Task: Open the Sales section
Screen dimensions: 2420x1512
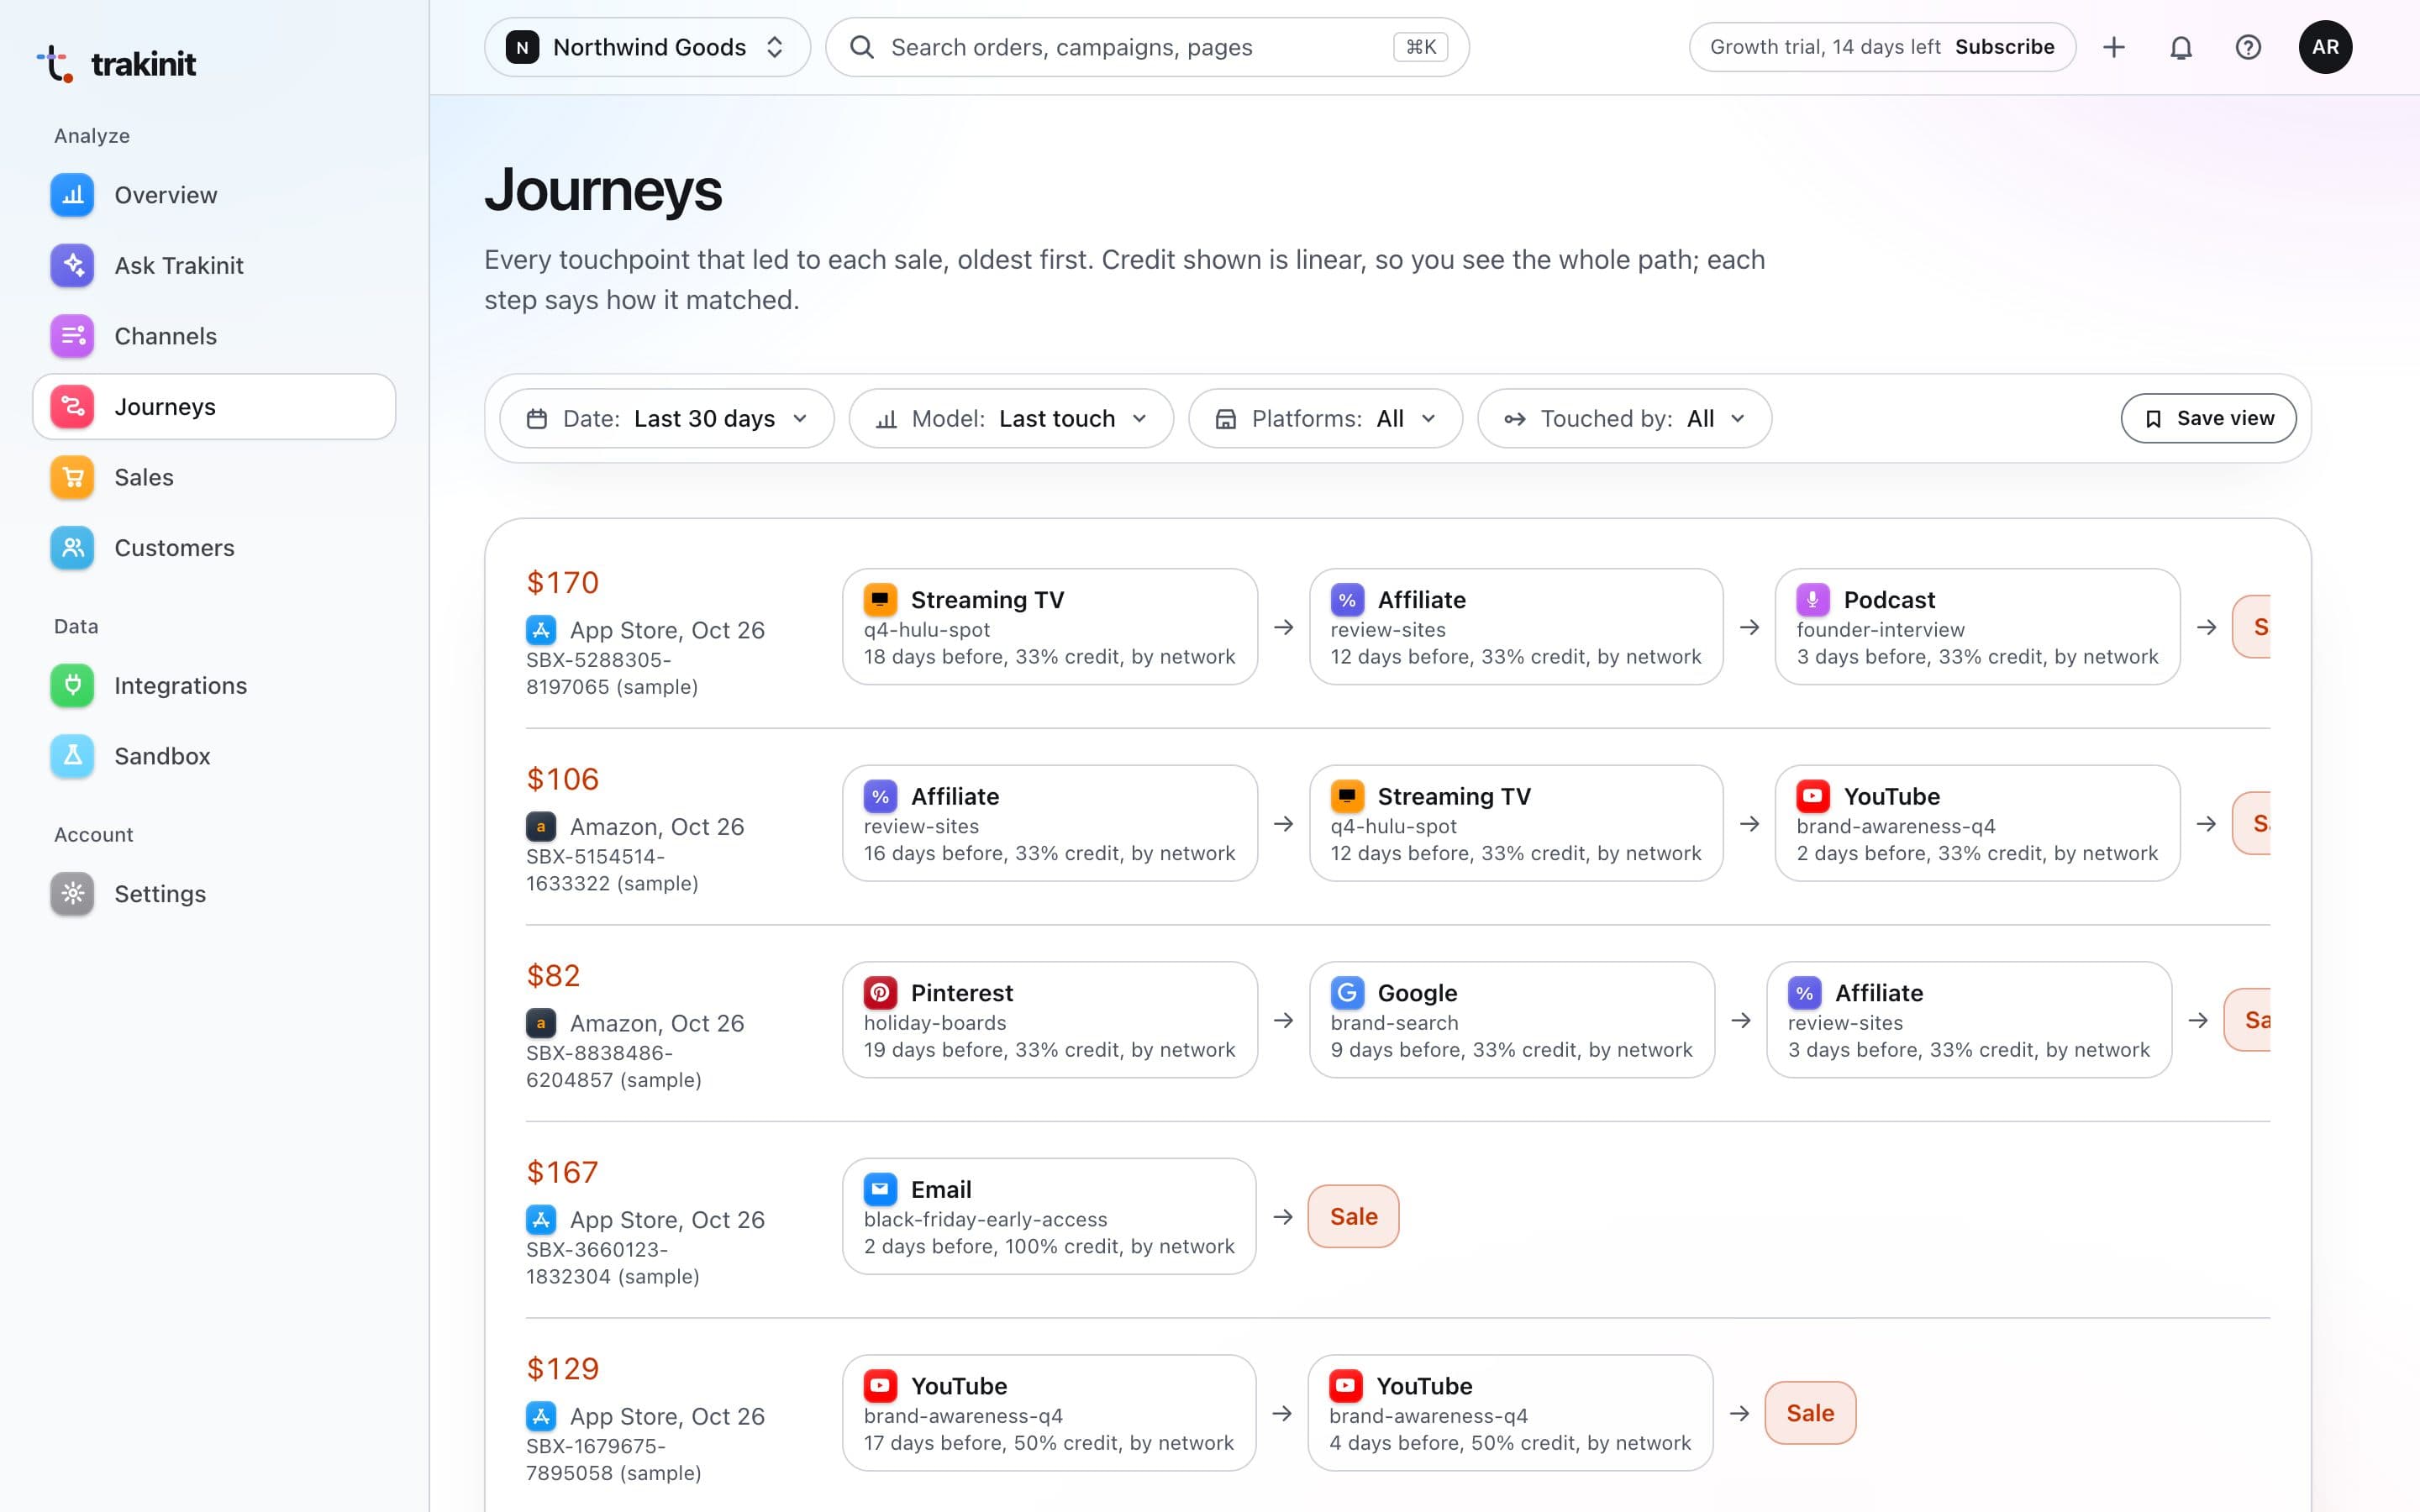Action: pos(214,477)
